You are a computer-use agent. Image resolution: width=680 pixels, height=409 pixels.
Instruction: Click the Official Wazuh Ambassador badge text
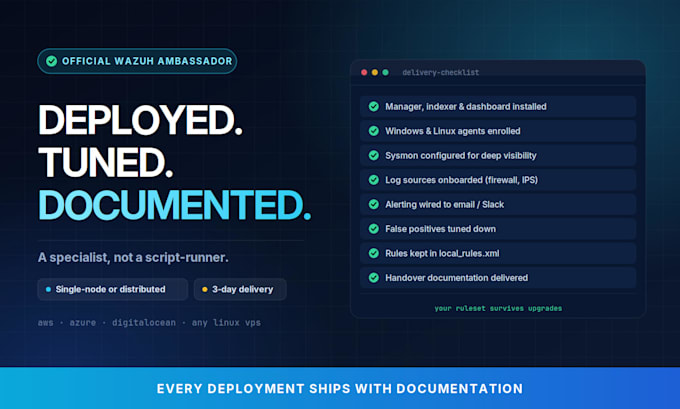pyautogui.click(x=147, y=61)
